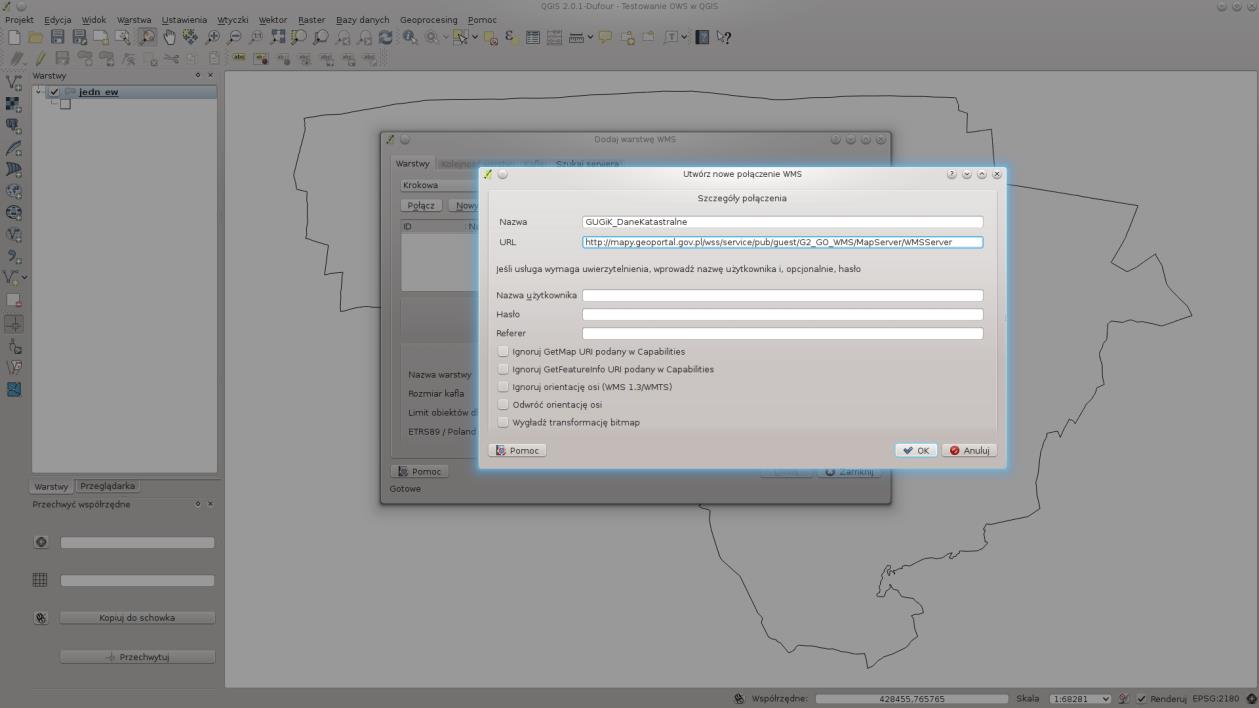Select the Pan map hand tool
The width and height of the screenshot is (1259, 708).
[169, 38]
